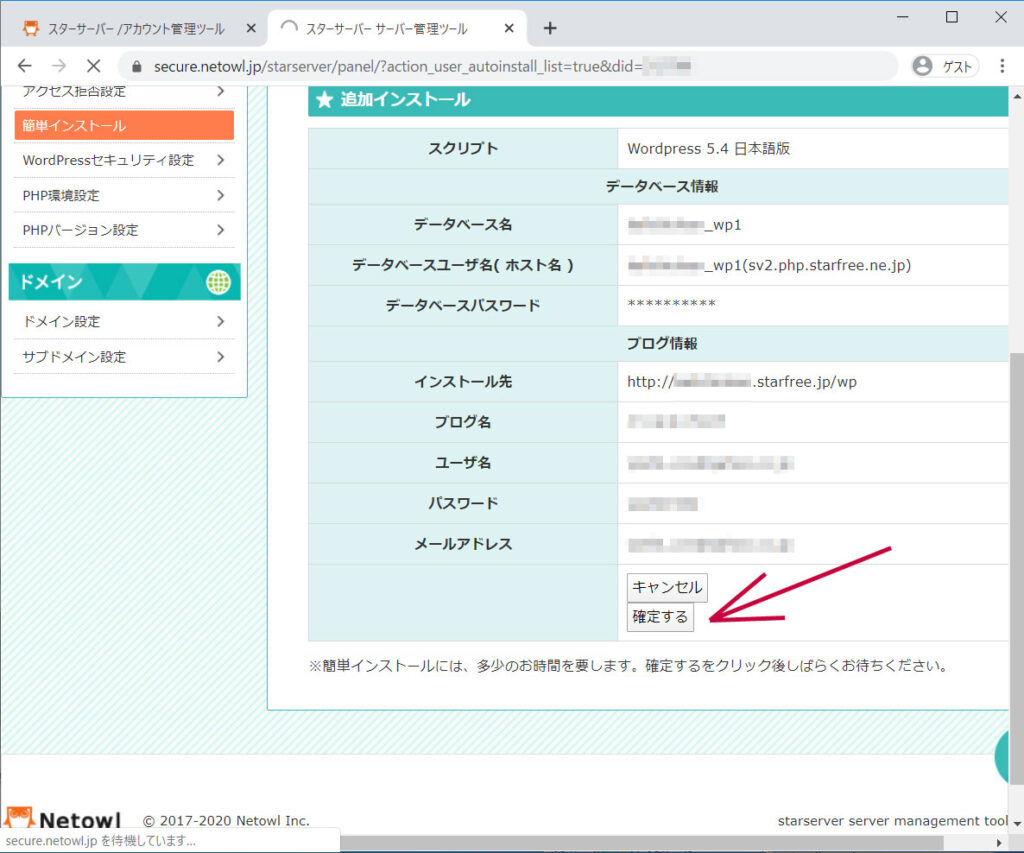Click the データベース名 value ending _wp1
Viewport: 1024px width, 853px height.
(684, 225)
